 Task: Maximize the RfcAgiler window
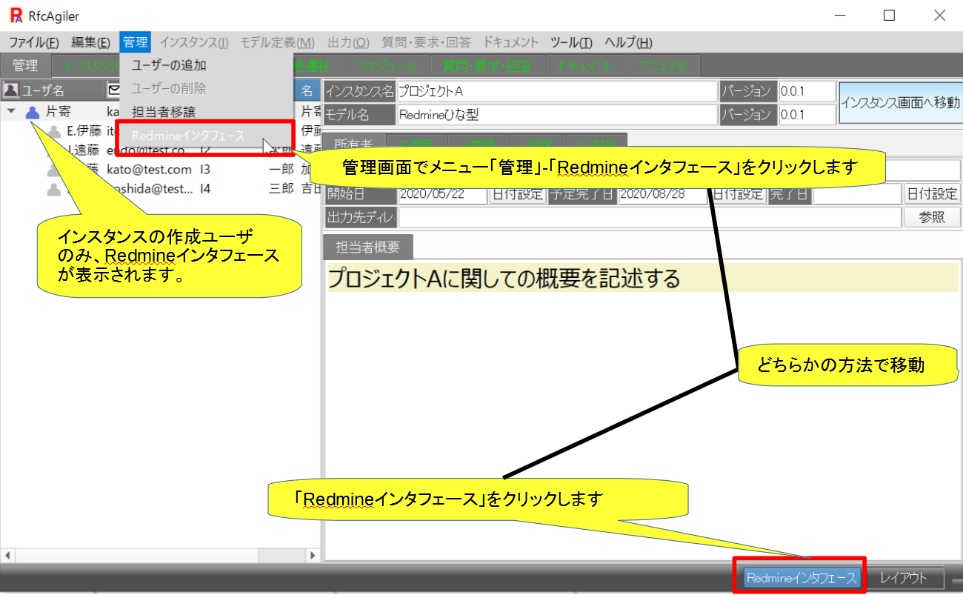pos(889,15)
